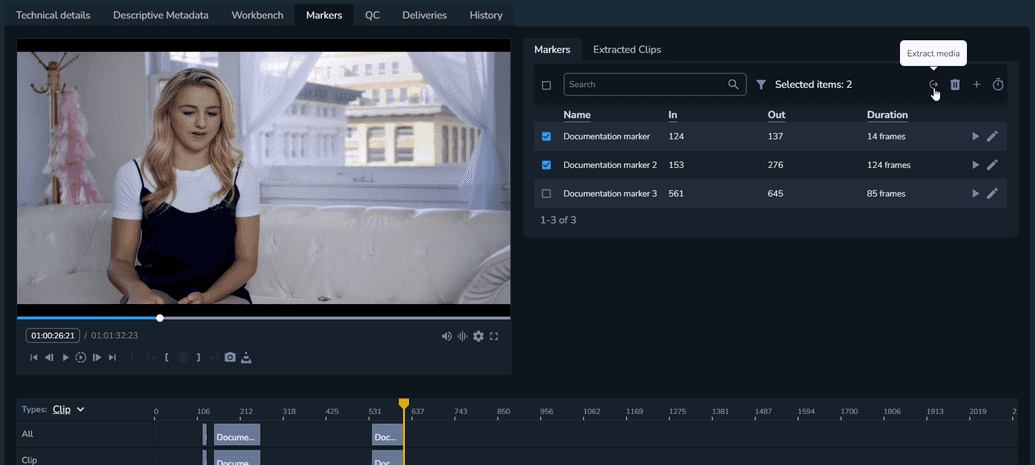Play the video
Image resolution: width=1035 pixels, height=465 pixels.
point(65,357)
